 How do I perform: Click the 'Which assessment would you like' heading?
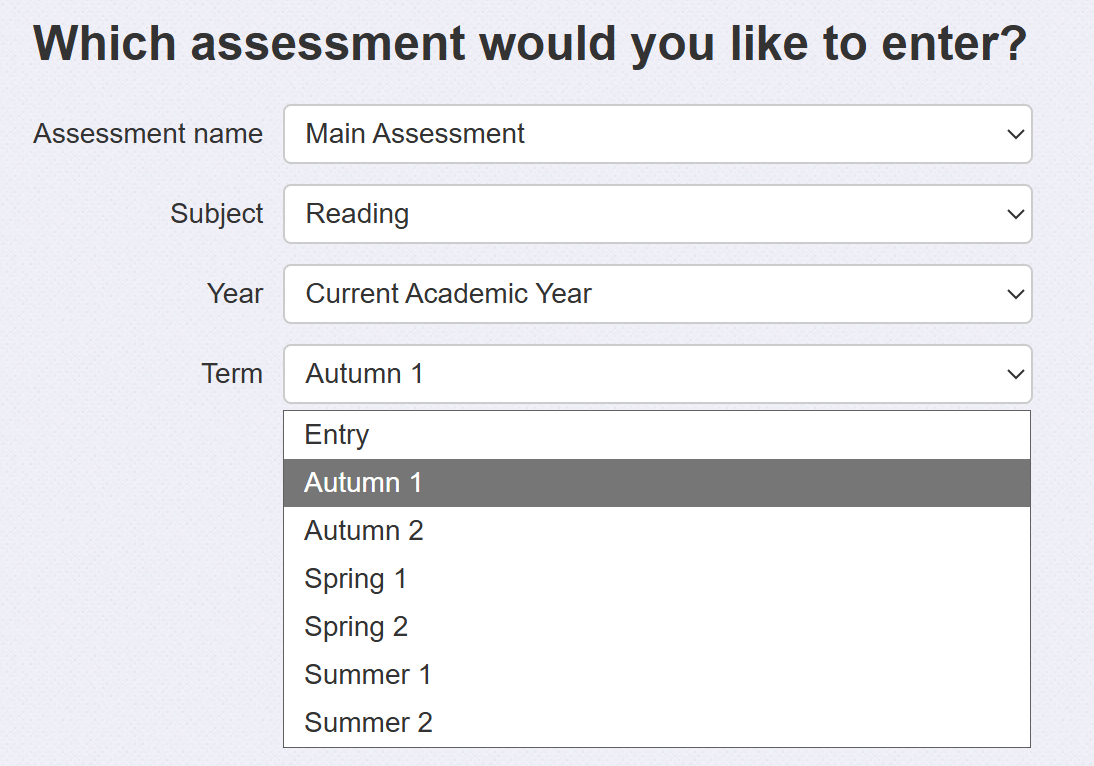click(530, 44)
